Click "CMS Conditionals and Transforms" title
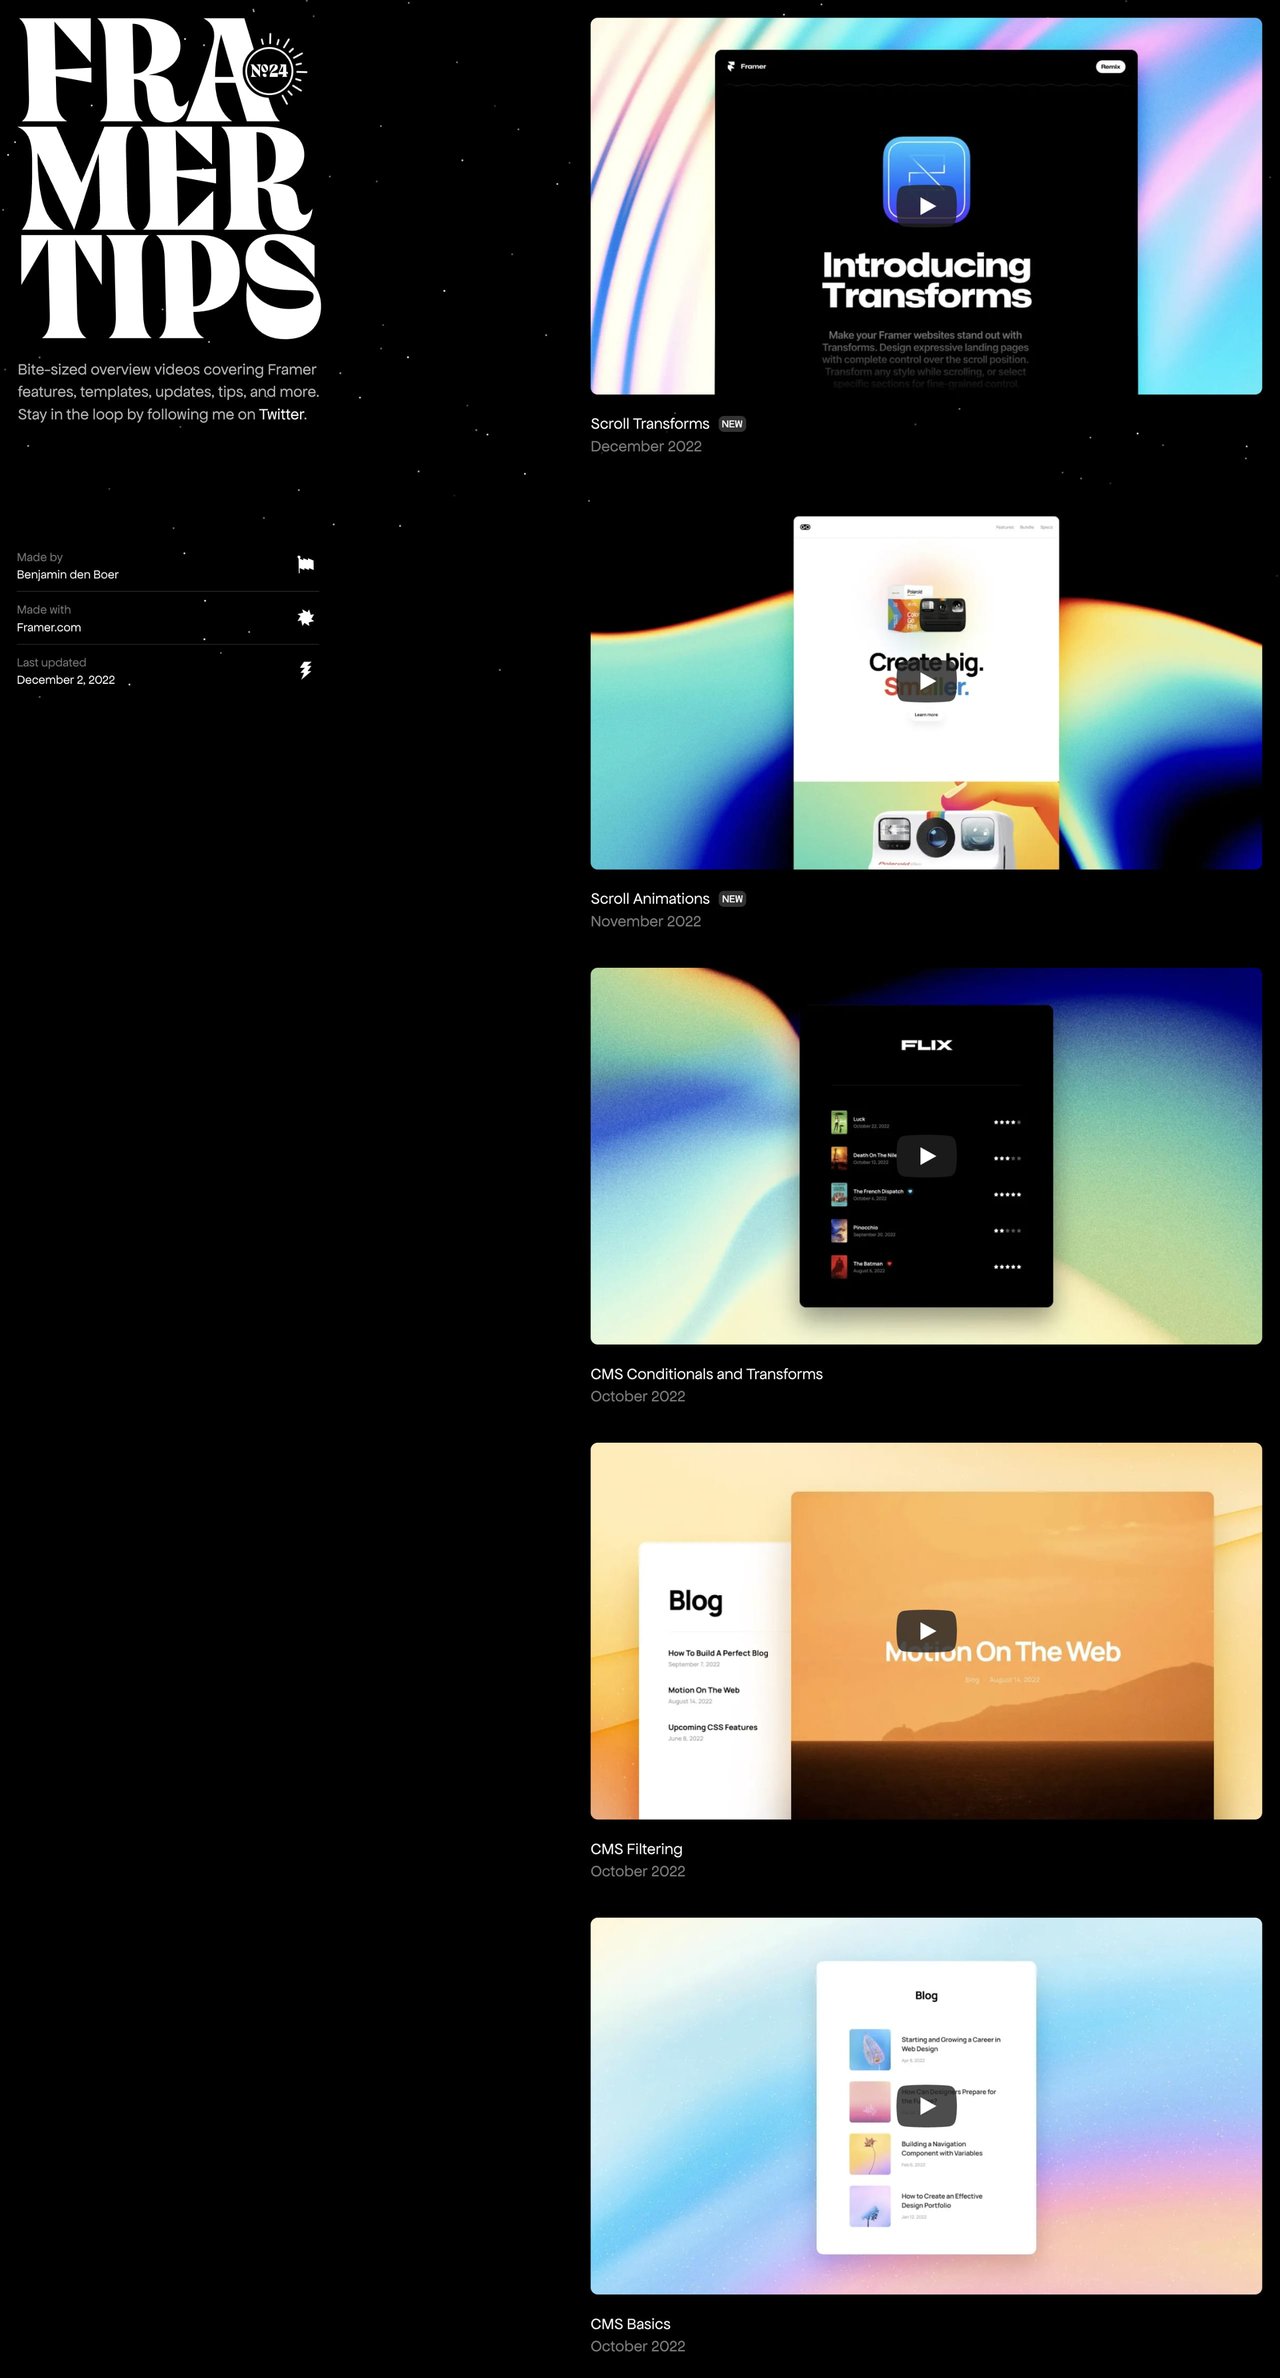1280x2378 pixels. (x=707, y=1374)
